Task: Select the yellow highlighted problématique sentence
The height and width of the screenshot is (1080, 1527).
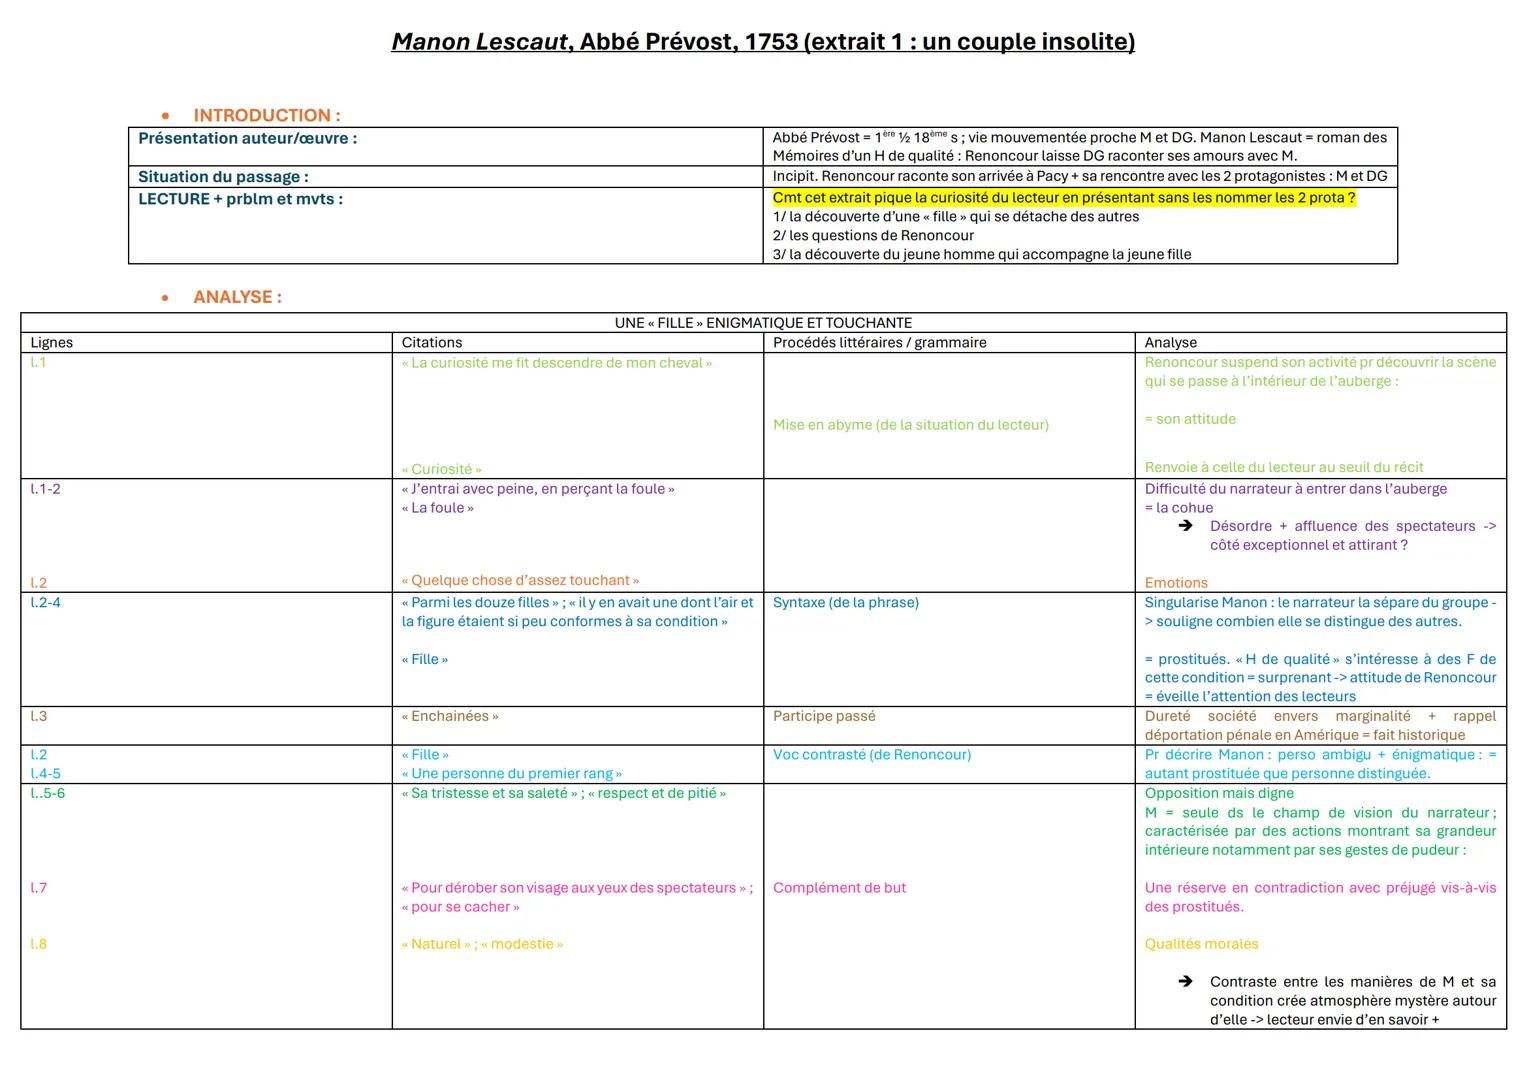Action: coord(1063,198)
